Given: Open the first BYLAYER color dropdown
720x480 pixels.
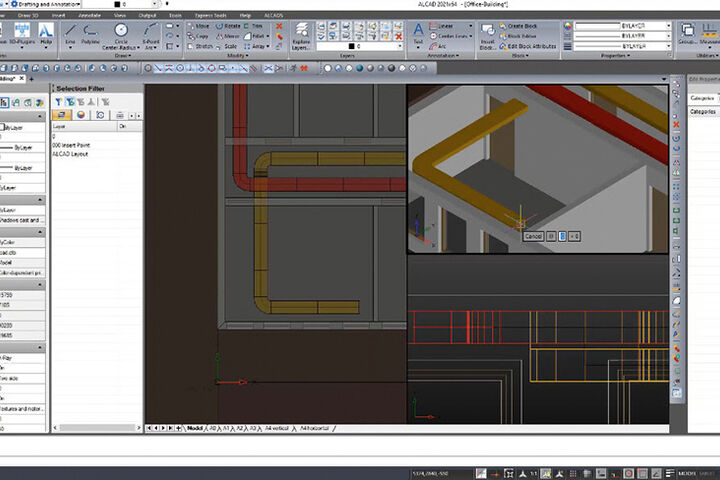Looking at the screenshot, I should 623,26.
